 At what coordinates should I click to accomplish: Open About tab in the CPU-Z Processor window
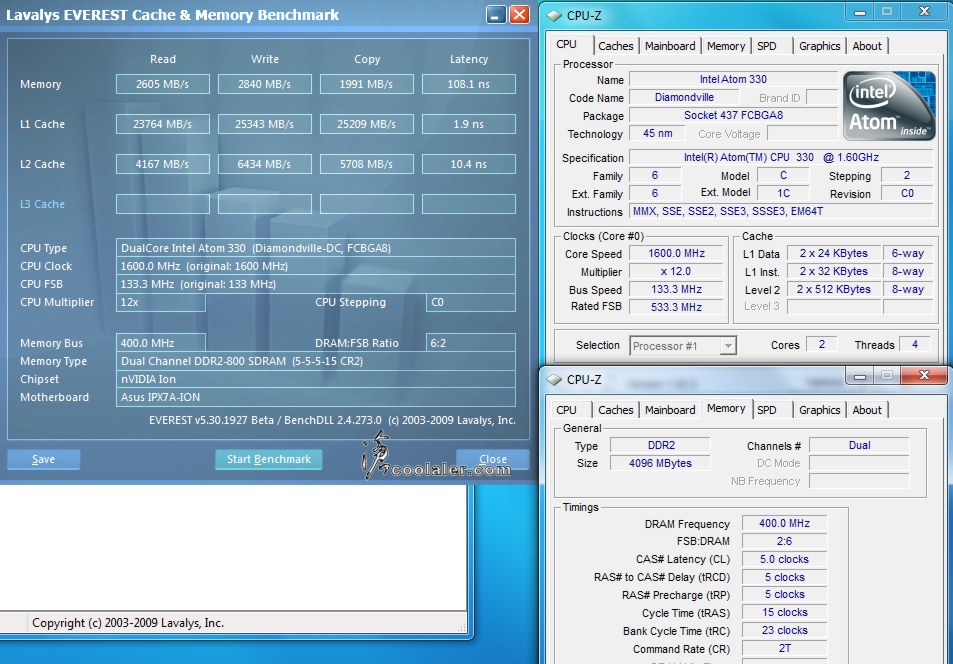tap(867, 46)
